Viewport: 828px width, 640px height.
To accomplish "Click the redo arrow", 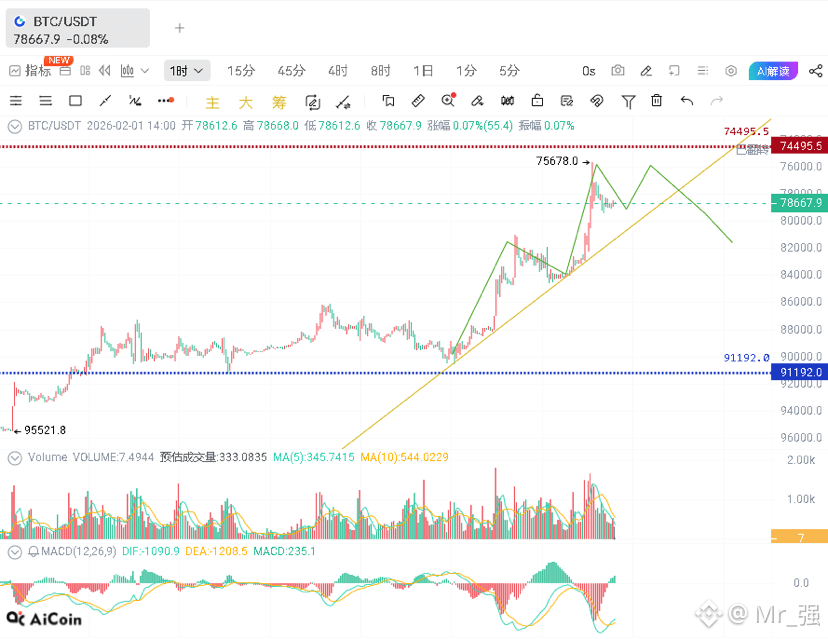I will point(717,100).
